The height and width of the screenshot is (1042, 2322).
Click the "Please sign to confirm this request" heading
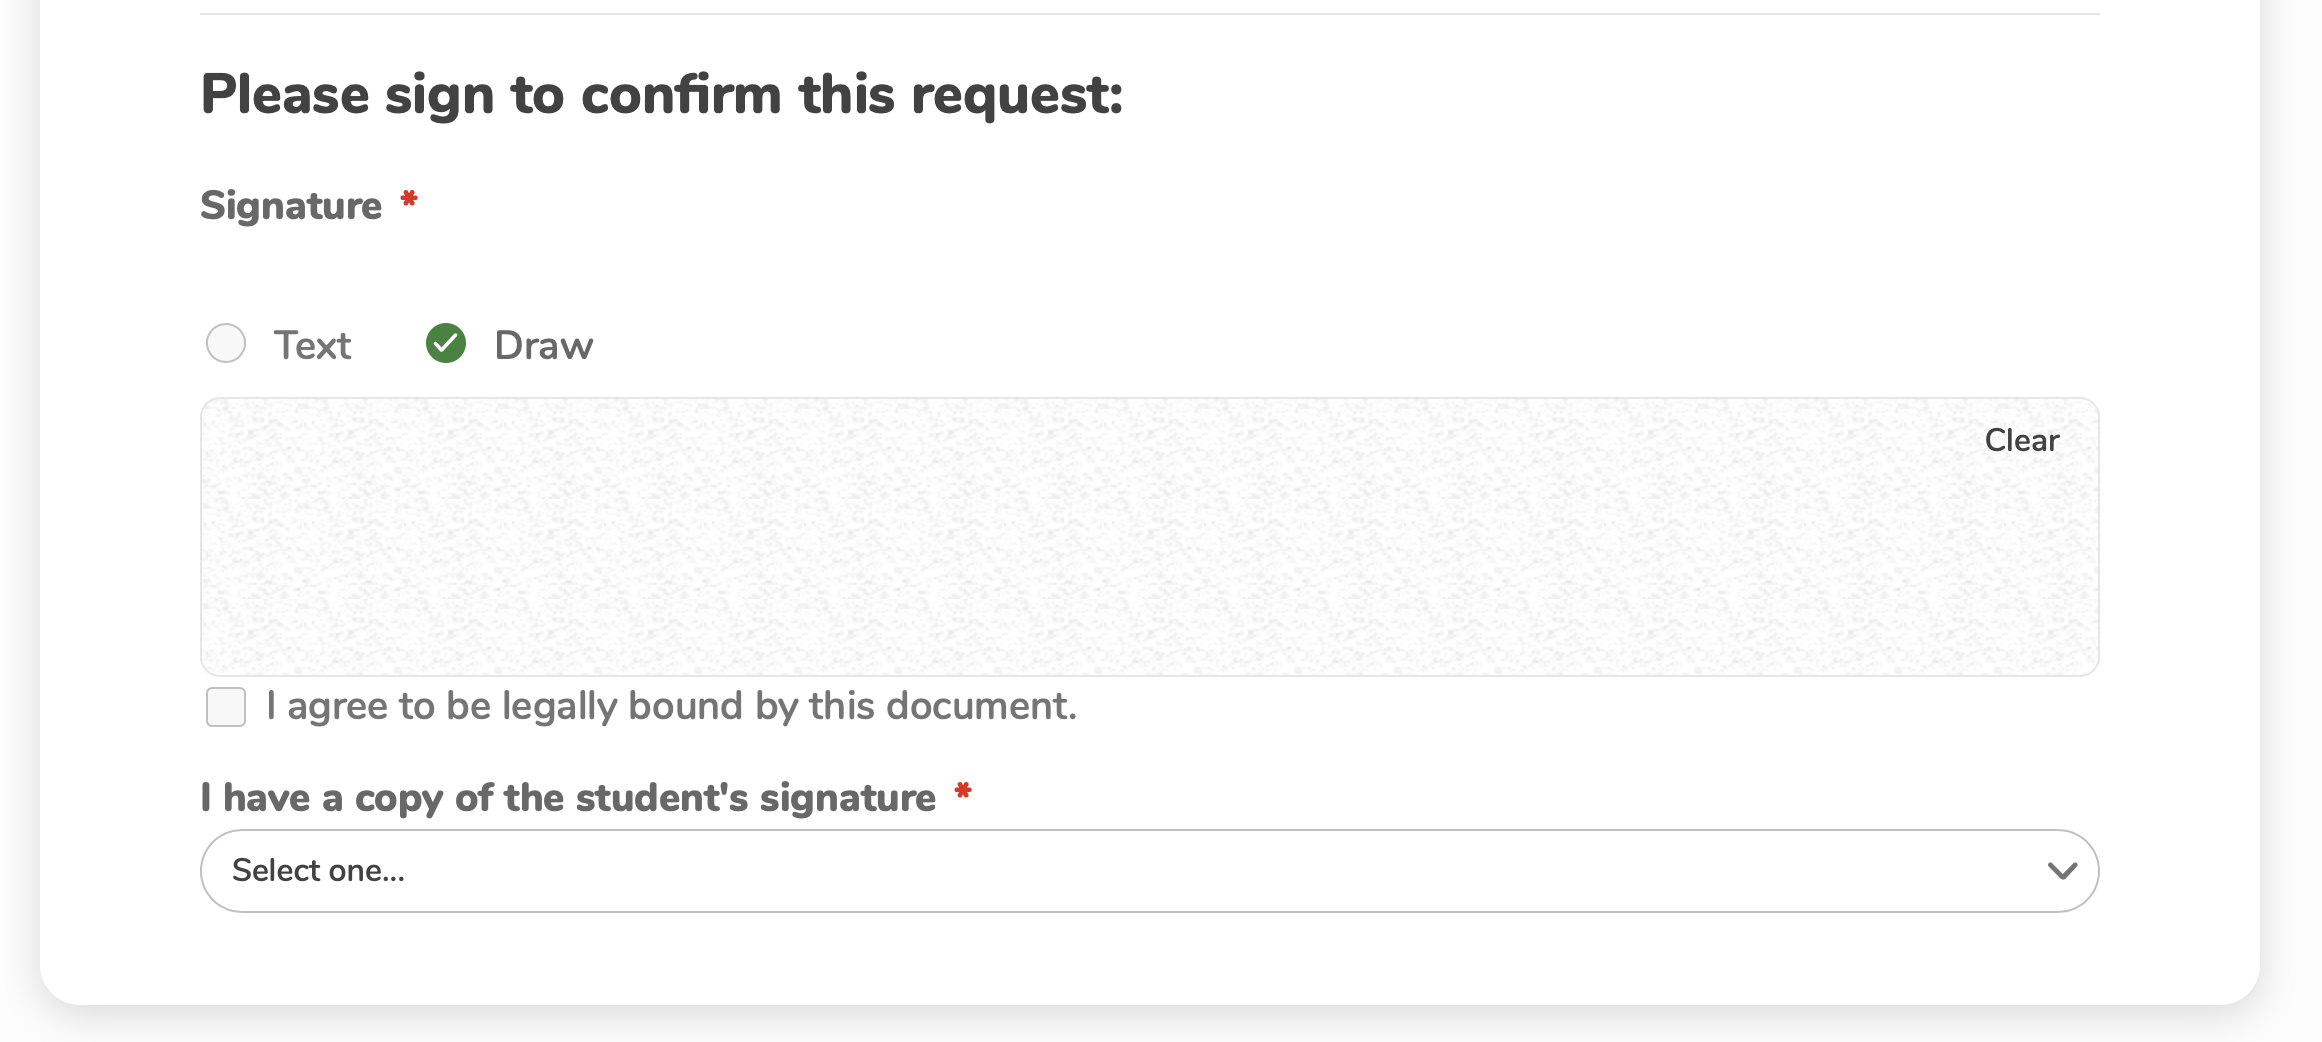point(661,95)
